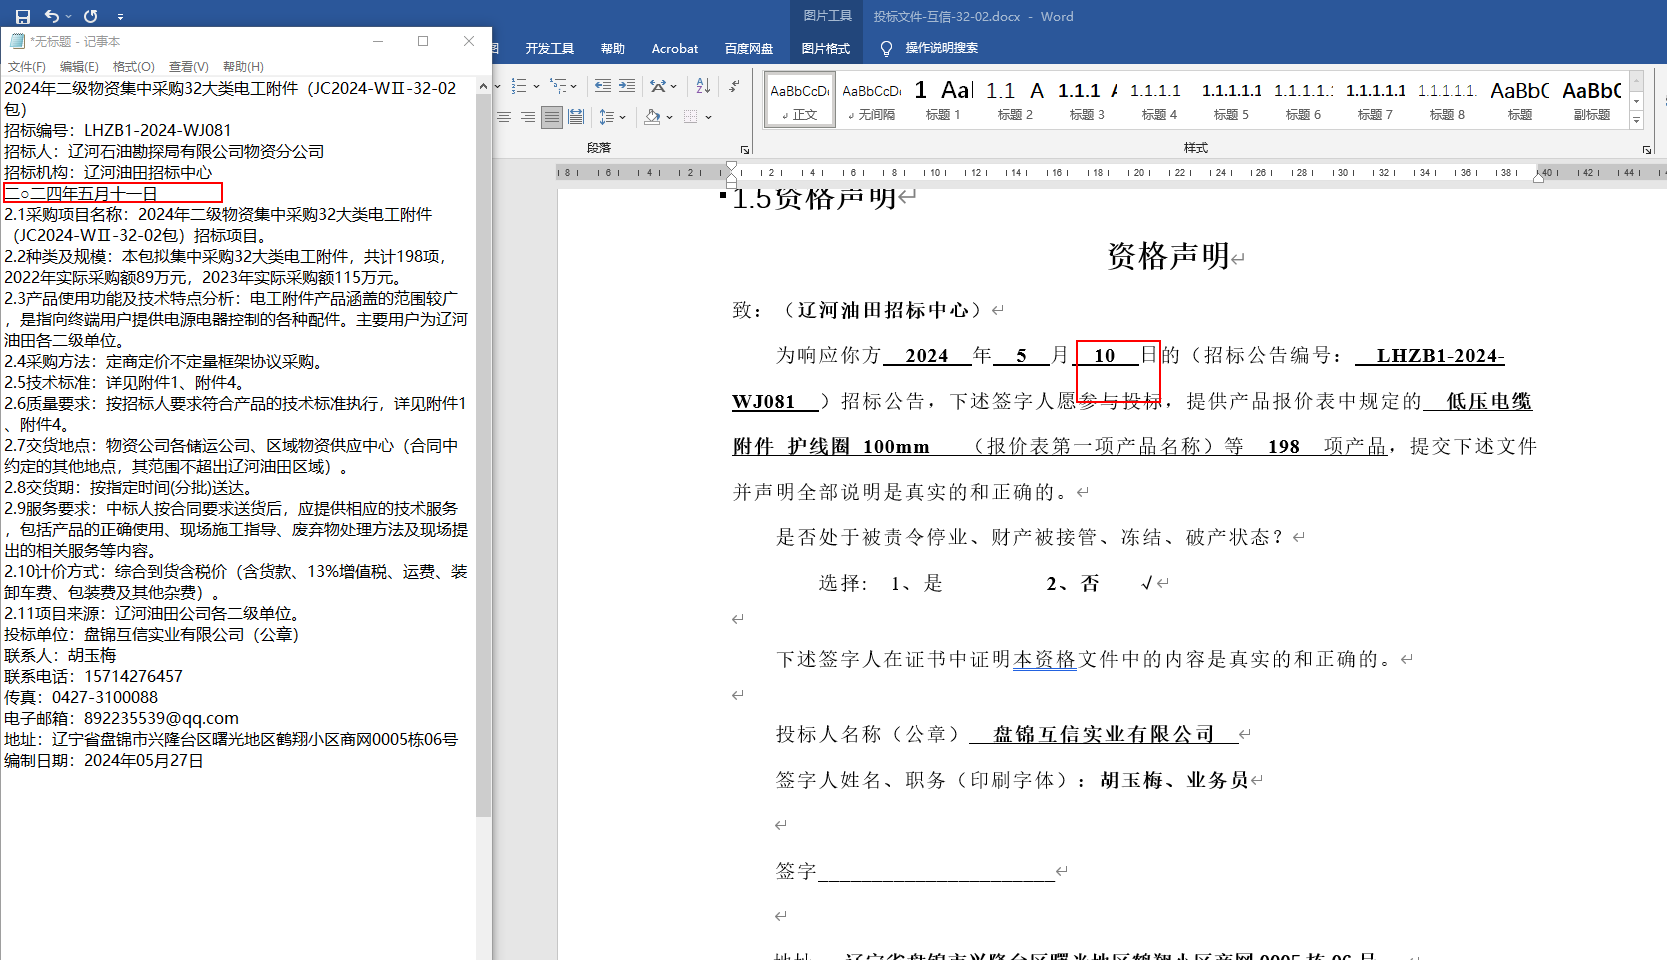Click the first-line indent ruler marker
The width and height of the screenshot is (1667, 960).
(x=731, y=166)
